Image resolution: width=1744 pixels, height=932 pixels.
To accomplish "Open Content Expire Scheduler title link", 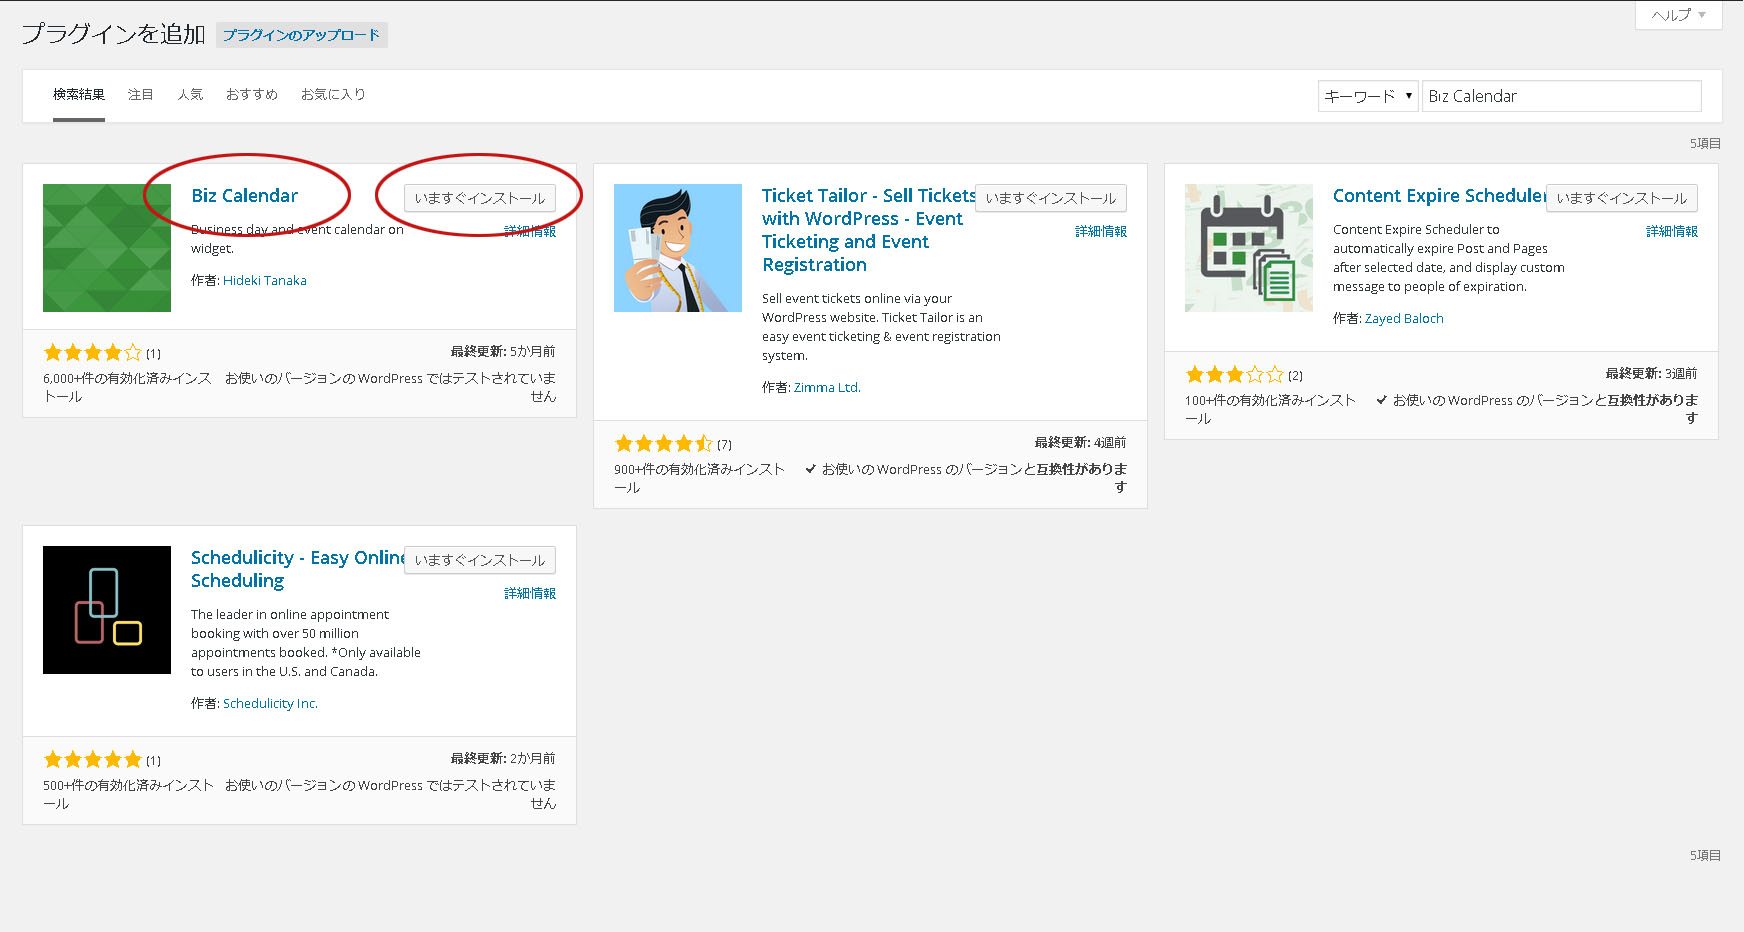I will click(1439, 196).
